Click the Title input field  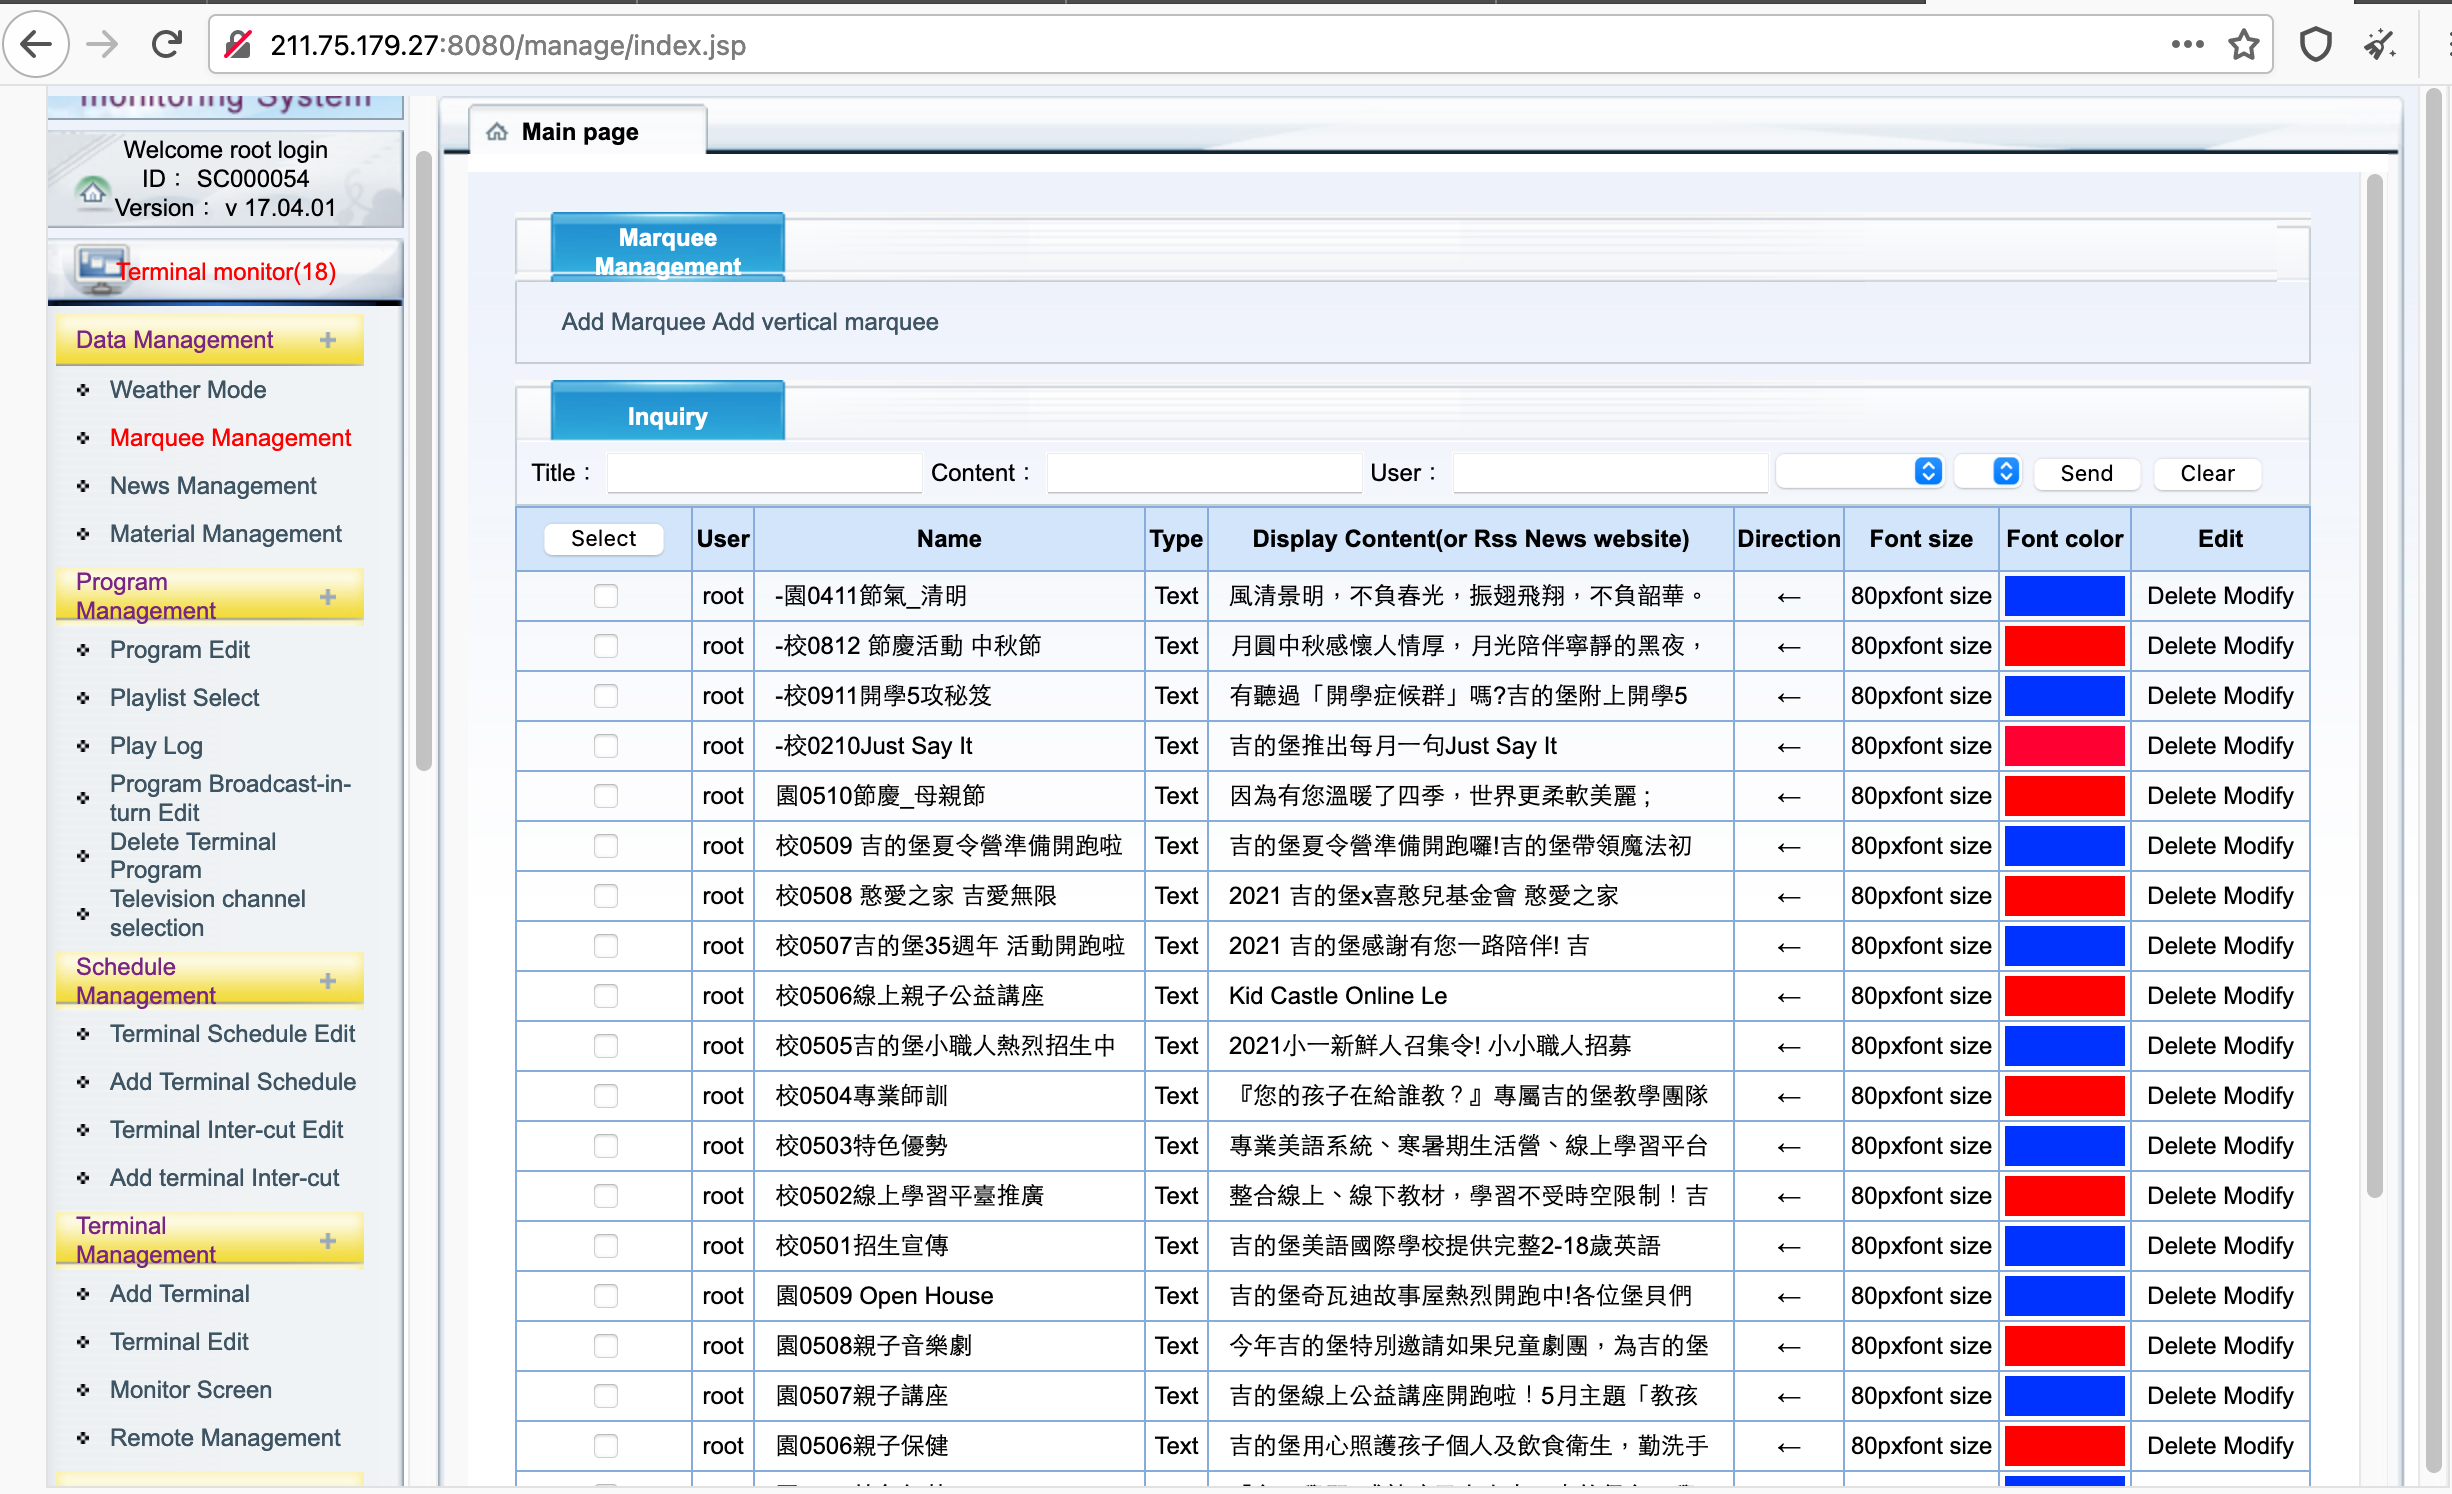764,473
